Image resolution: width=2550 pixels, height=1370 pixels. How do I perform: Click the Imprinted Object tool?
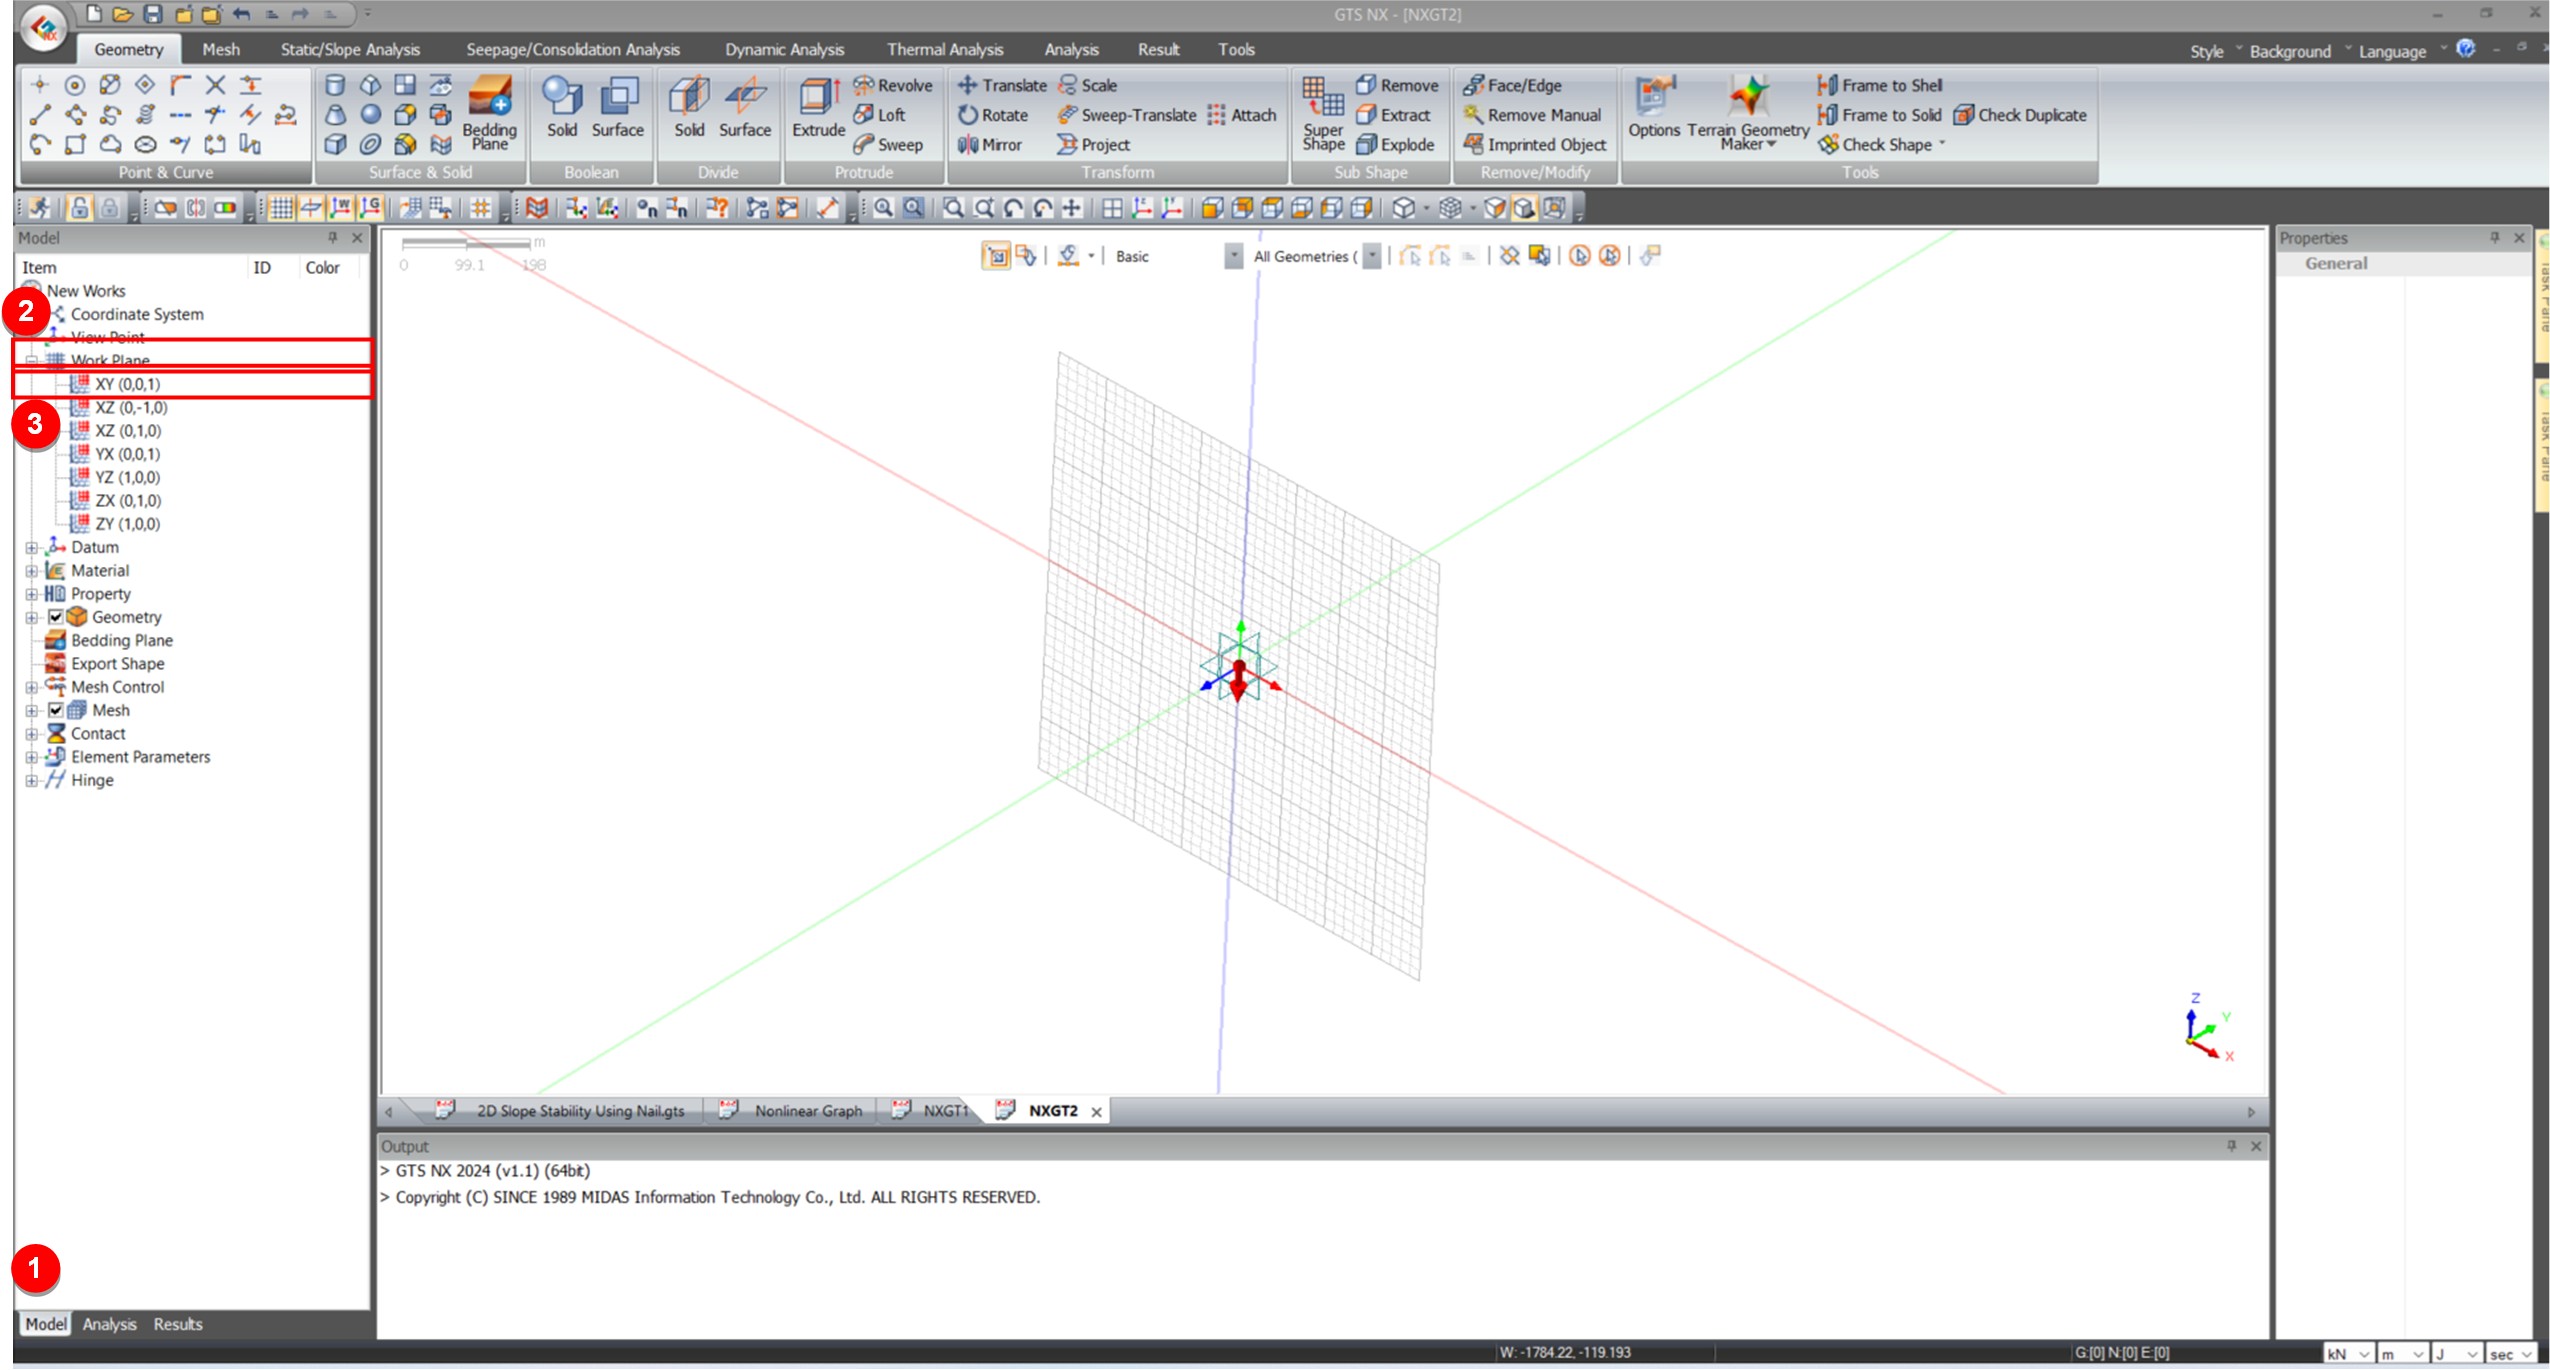(x=1535, y=145)
